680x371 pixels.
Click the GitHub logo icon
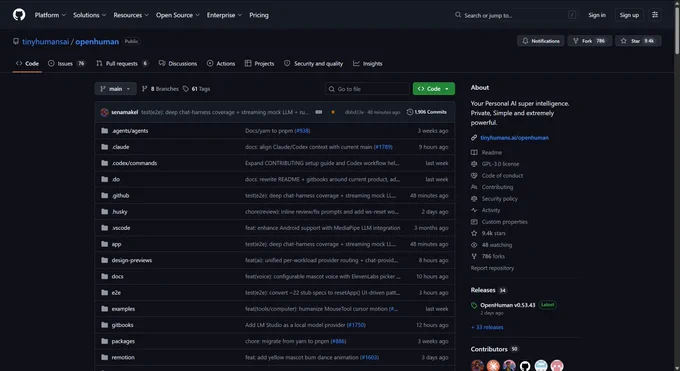(19, 15)
